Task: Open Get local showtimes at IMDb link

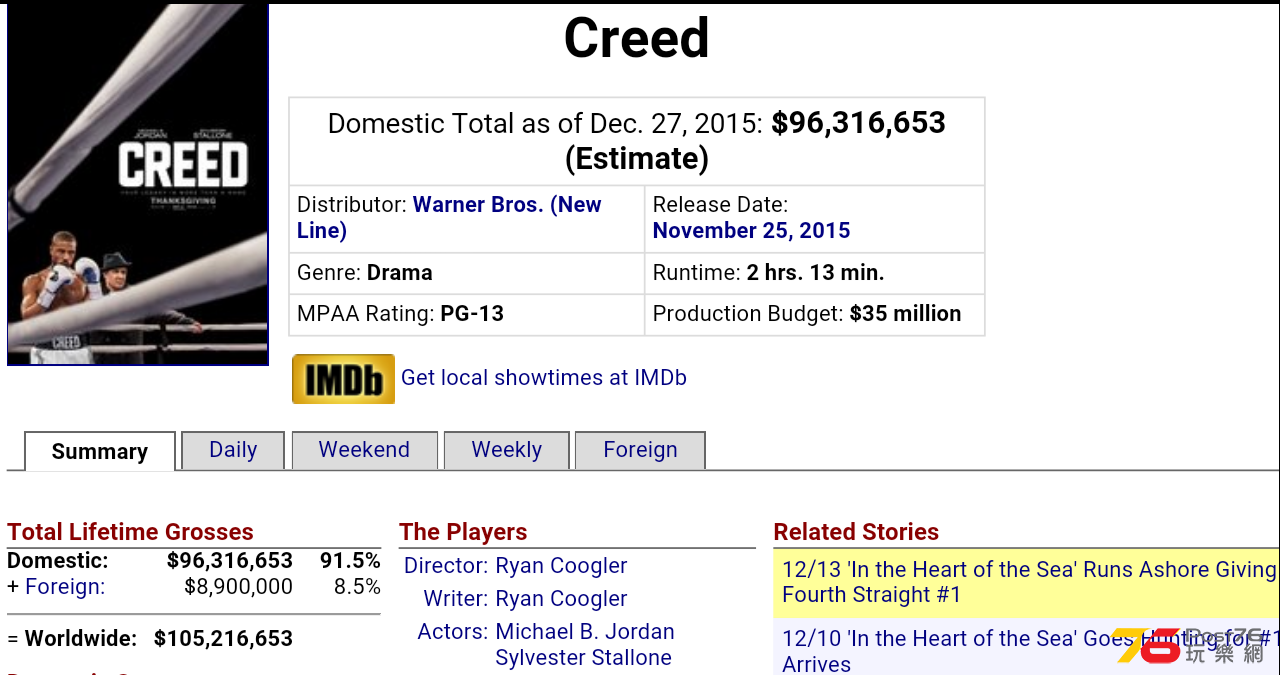Action: tap(544, 378)
